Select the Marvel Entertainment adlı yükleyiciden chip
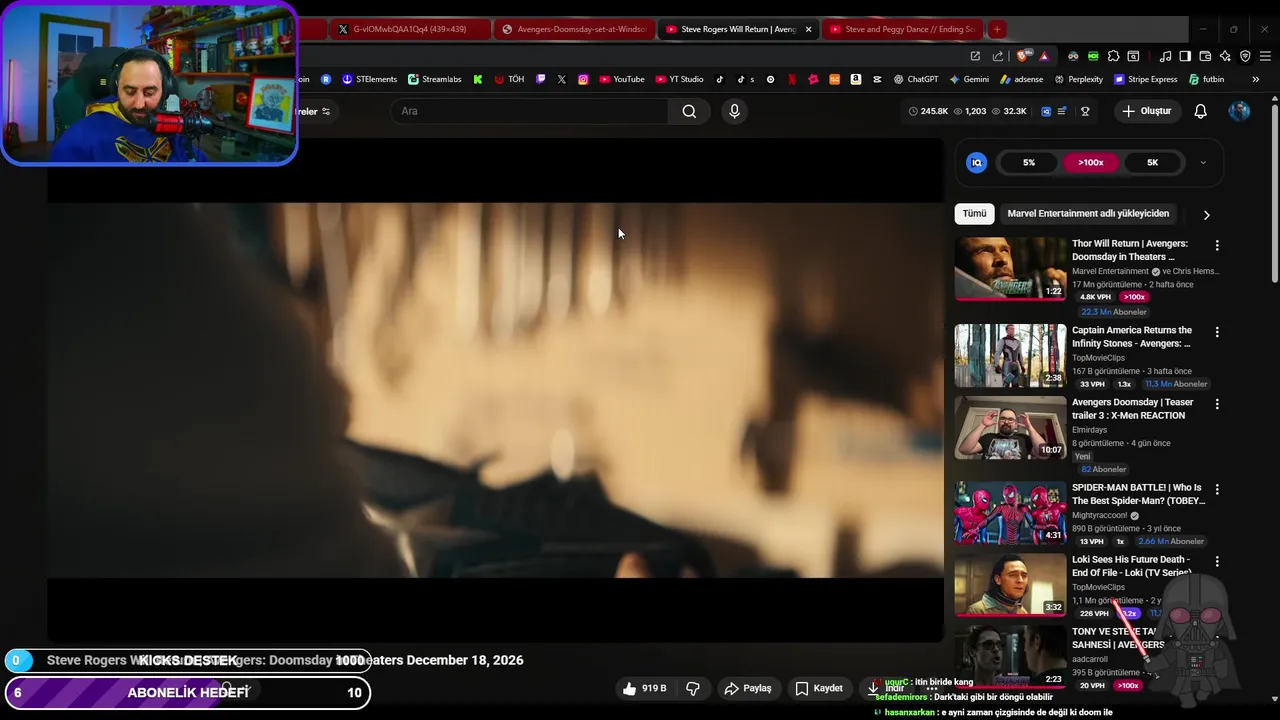Image resolution: width=1280 pixels, height=720 pixels. (1088, 213)
